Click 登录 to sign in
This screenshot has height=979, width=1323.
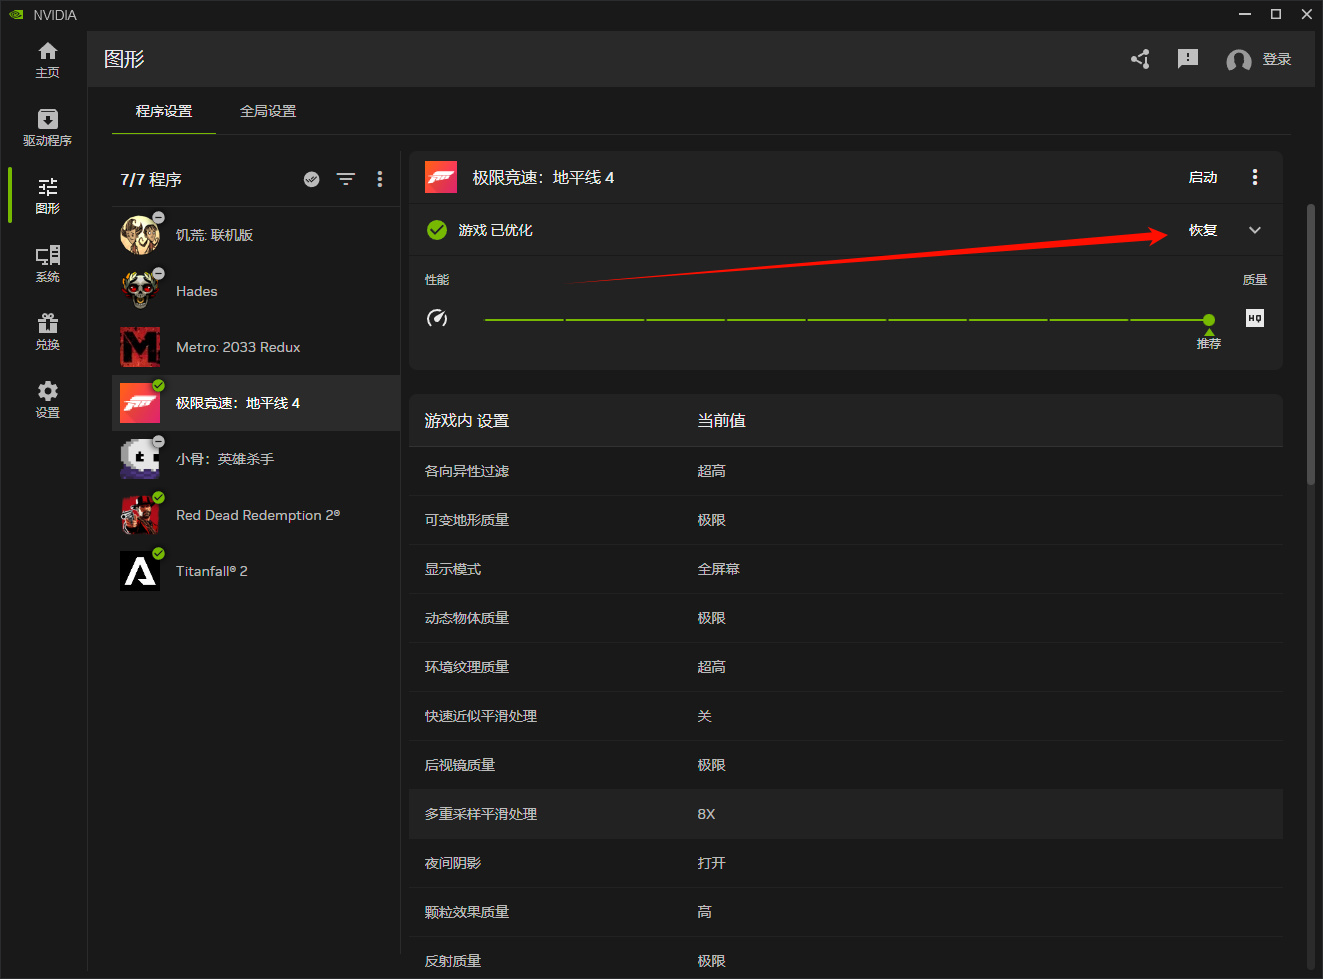coord(1277,60)
